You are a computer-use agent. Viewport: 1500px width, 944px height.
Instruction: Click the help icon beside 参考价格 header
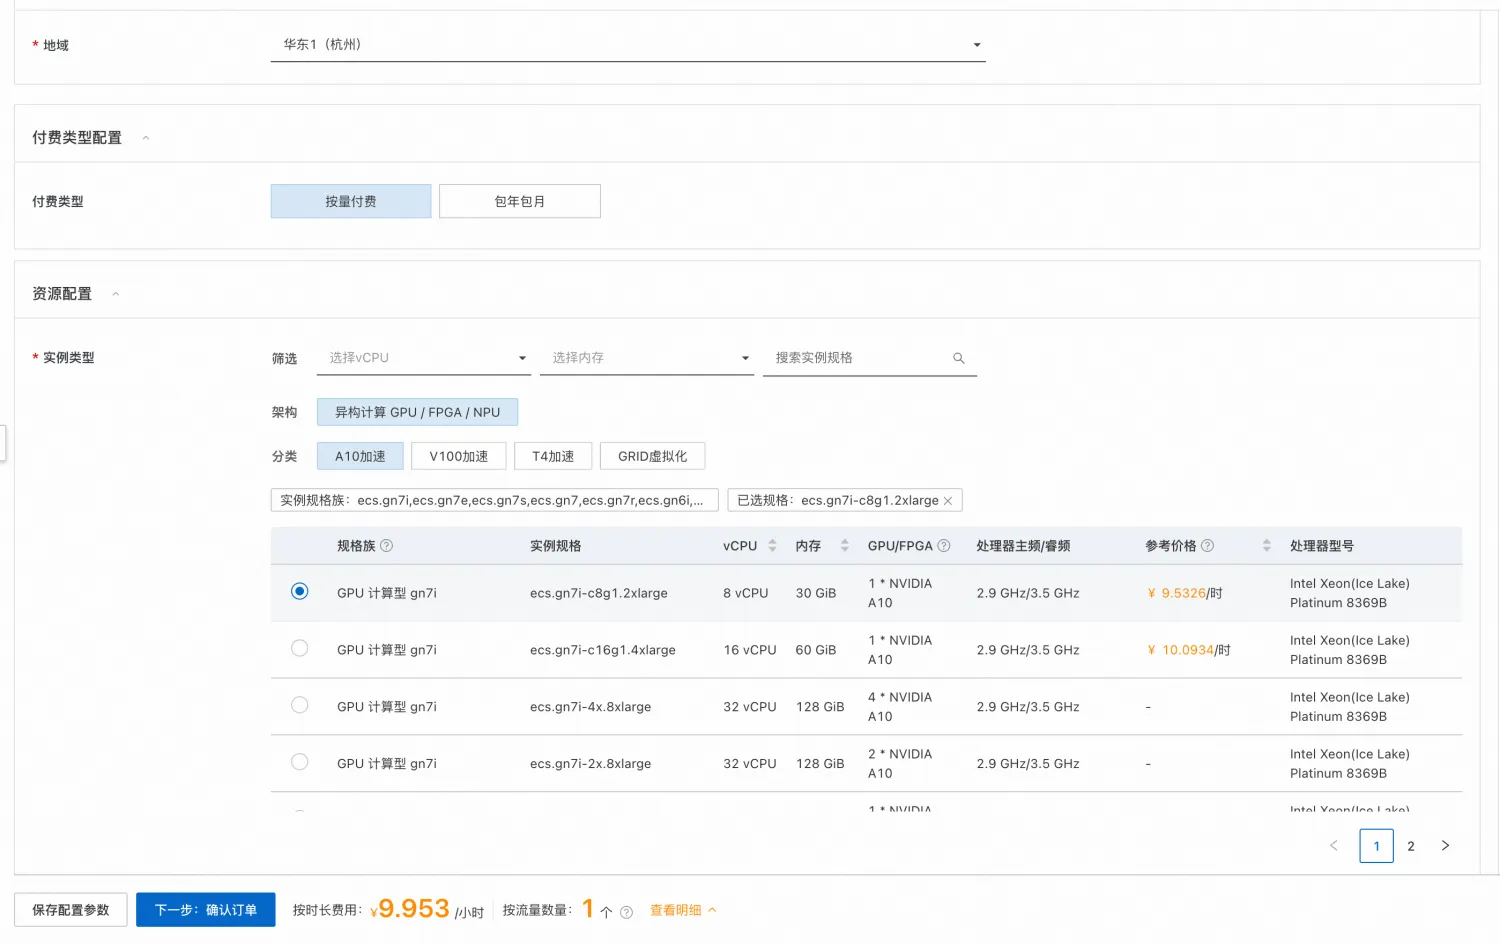(1207, 546)
